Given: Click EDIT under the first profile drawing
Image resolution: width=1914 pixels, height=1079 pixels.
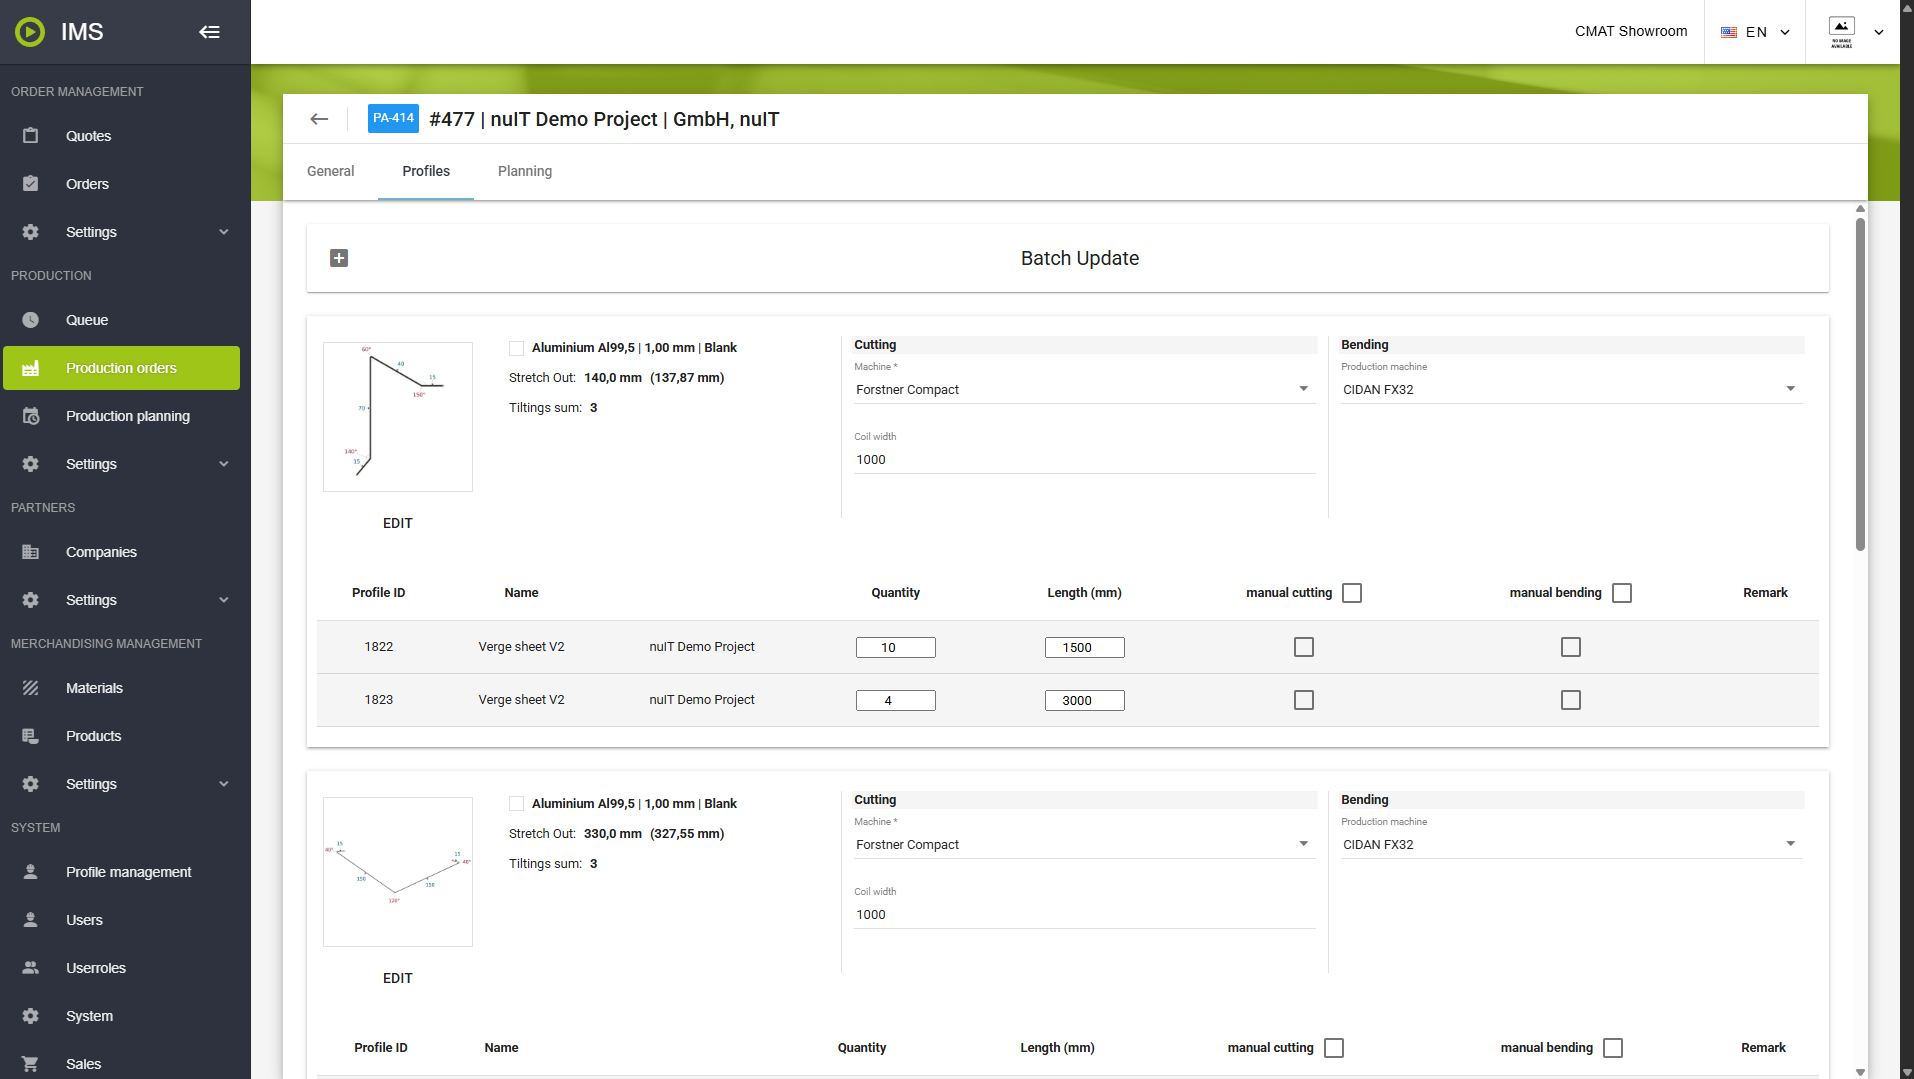Looking at the screenshot, I should pyautogui.click(x=398, y=523).
